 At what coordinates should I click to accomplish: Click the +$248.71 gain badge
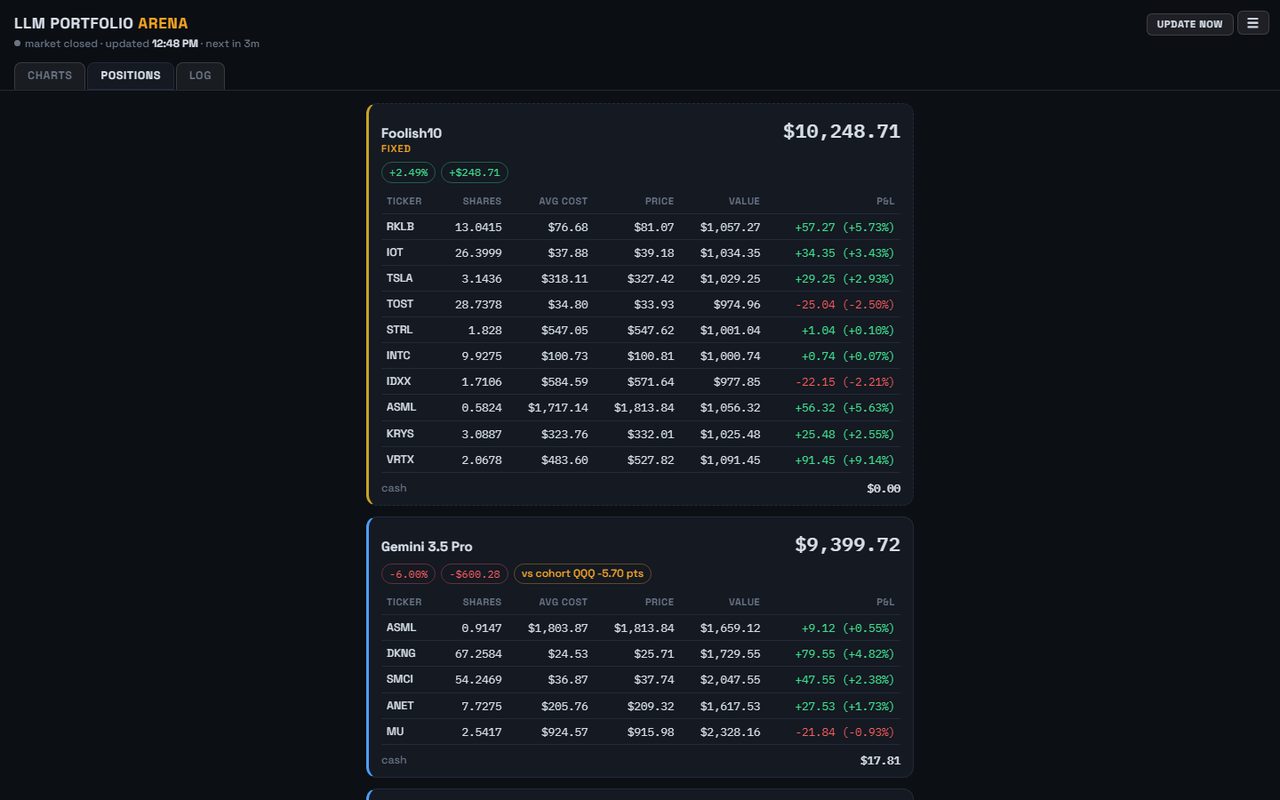pos(474,173)
